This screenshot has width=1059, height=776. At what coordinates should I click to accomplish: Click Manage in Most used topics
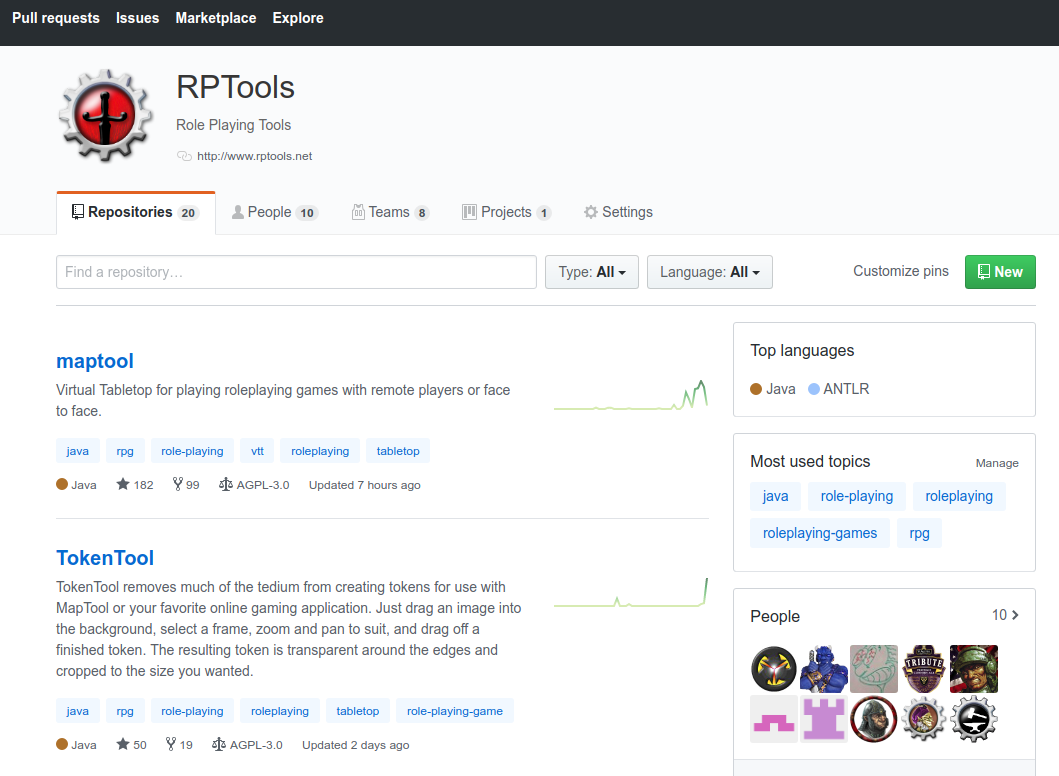tap(997, 463)
